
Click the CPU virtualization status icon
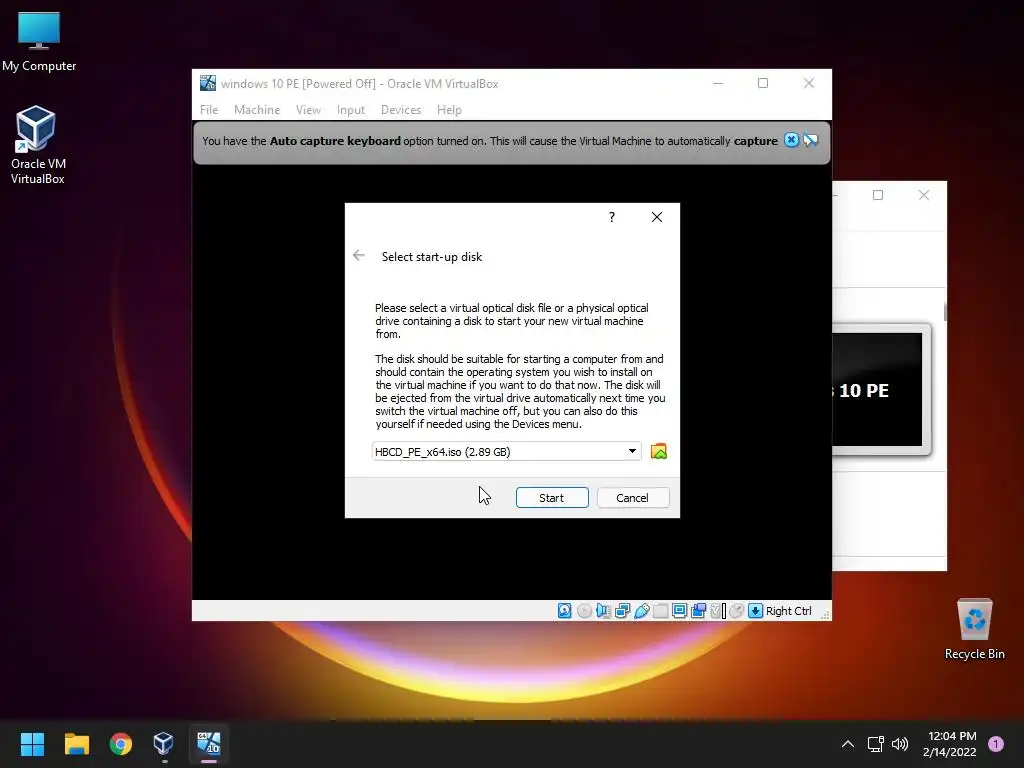point(718,611)
